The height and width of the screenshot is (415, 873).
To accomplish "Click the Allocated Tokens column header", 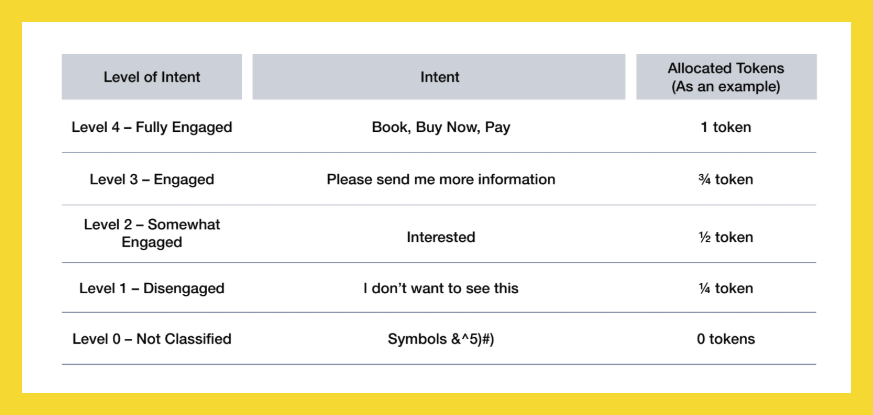I will click(x=726, y=69).
